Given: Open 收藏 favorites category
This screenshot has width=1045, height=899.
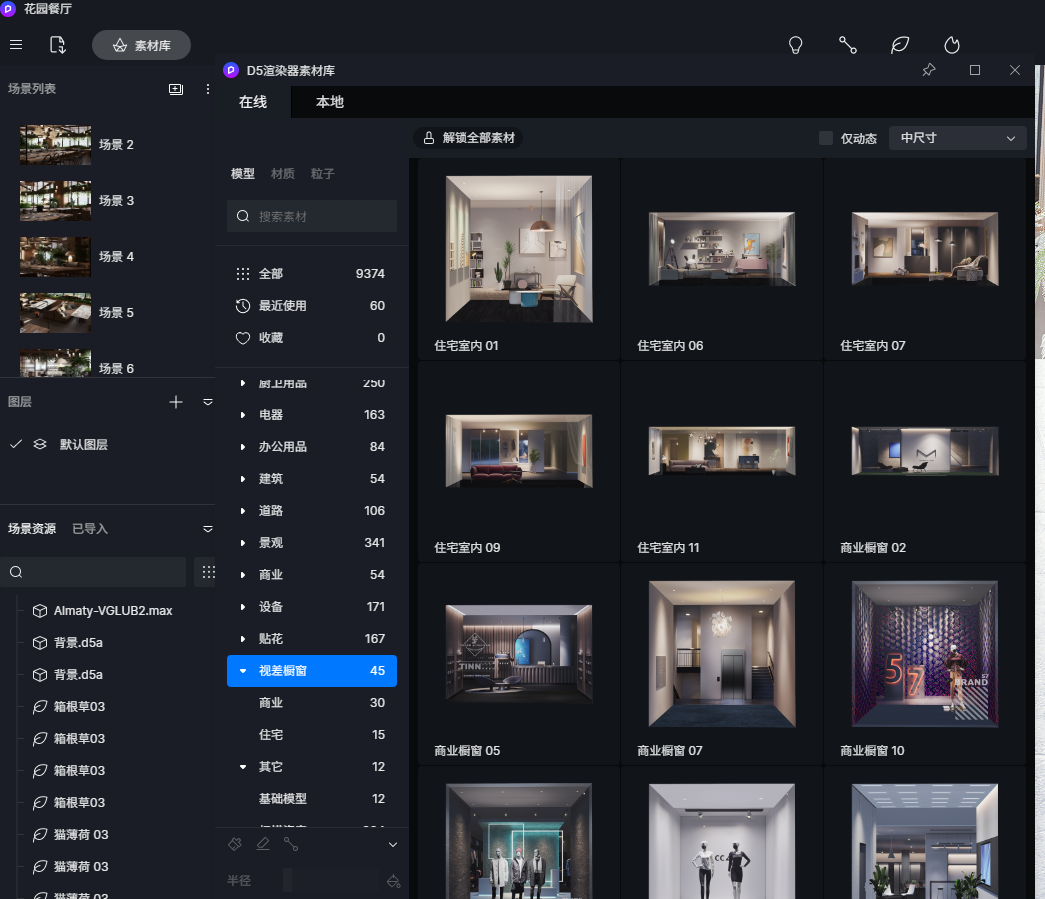Looking at the screenshot, I should pyautogui.click(x=311, y=338).
